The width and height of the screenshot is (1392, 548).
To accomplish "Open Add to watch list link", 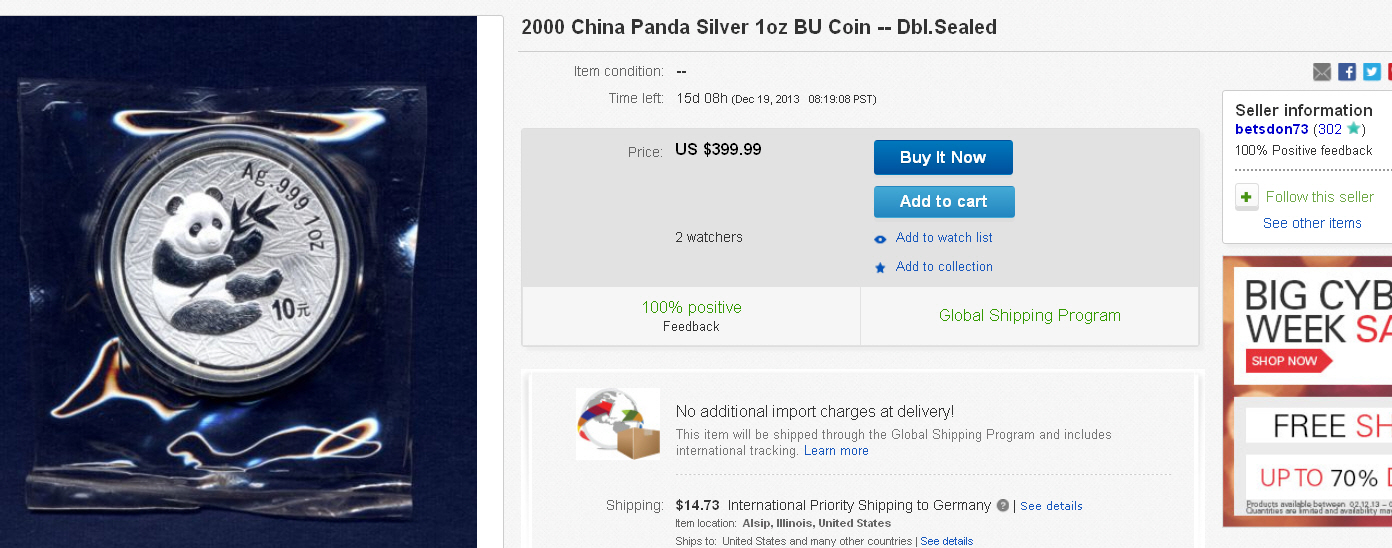I will [x=944, y=238].
